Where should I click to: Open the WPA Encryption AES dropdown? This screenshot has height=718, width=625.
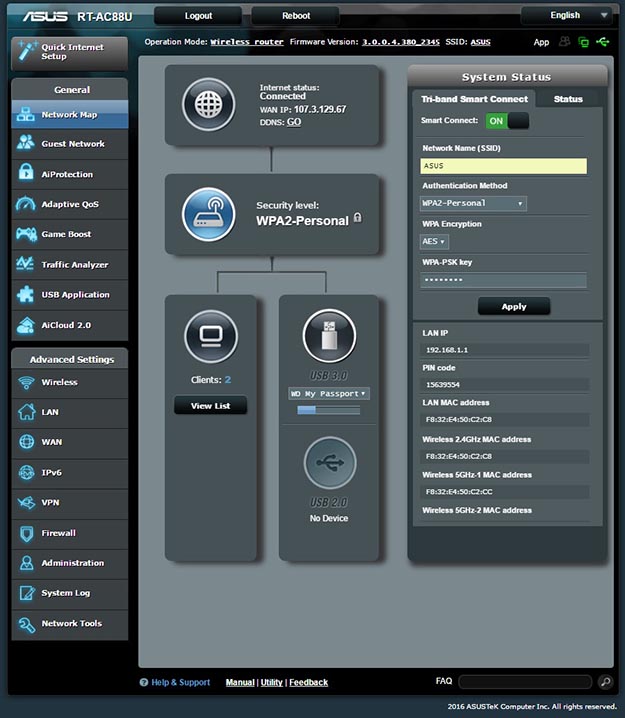[x=434, y=242]
